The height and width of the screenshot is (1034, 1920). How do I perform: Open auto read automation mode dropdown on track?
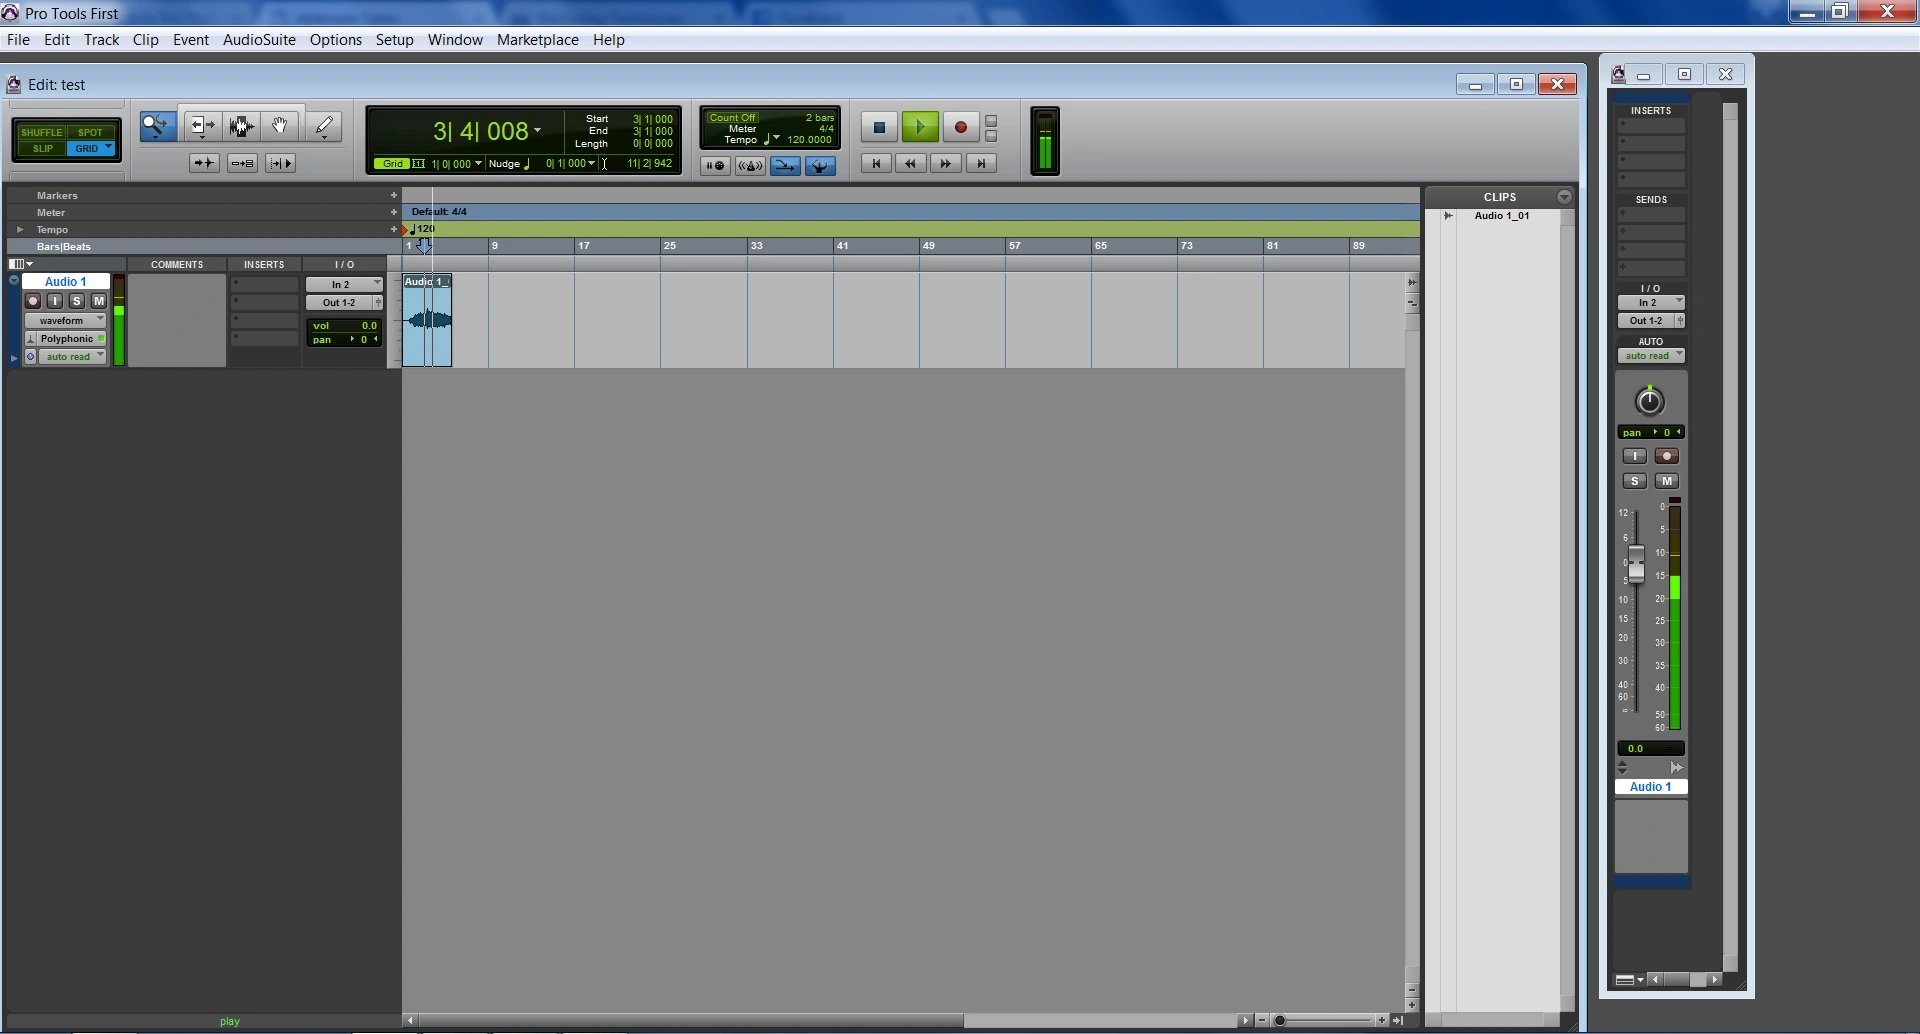pos(72,356)
